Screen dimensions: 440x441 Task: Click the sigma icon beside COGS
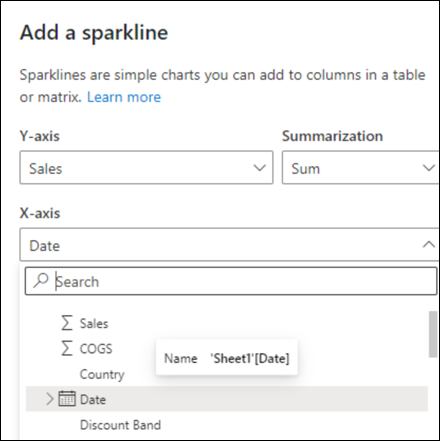click(x=67, y=348)
